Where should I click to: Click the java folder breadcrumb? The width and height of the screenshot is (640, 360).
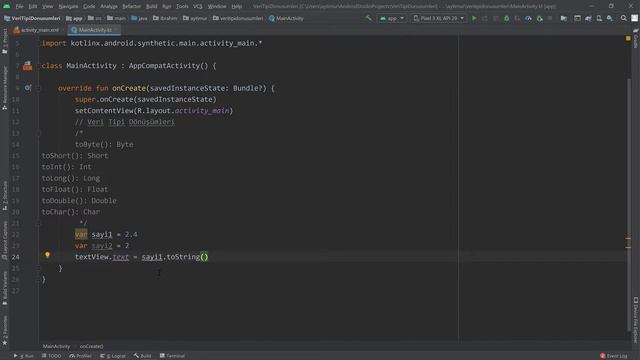[140, 18]
